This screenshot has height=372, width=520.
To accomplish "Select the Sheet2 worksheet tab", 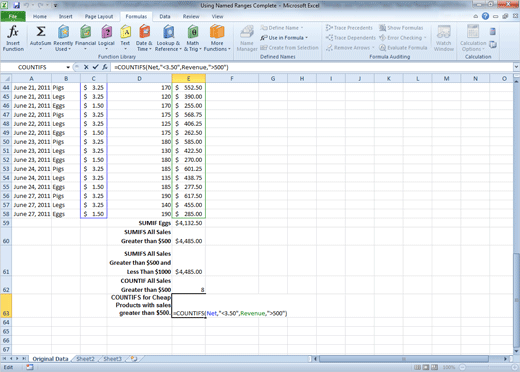I will 85,359.
